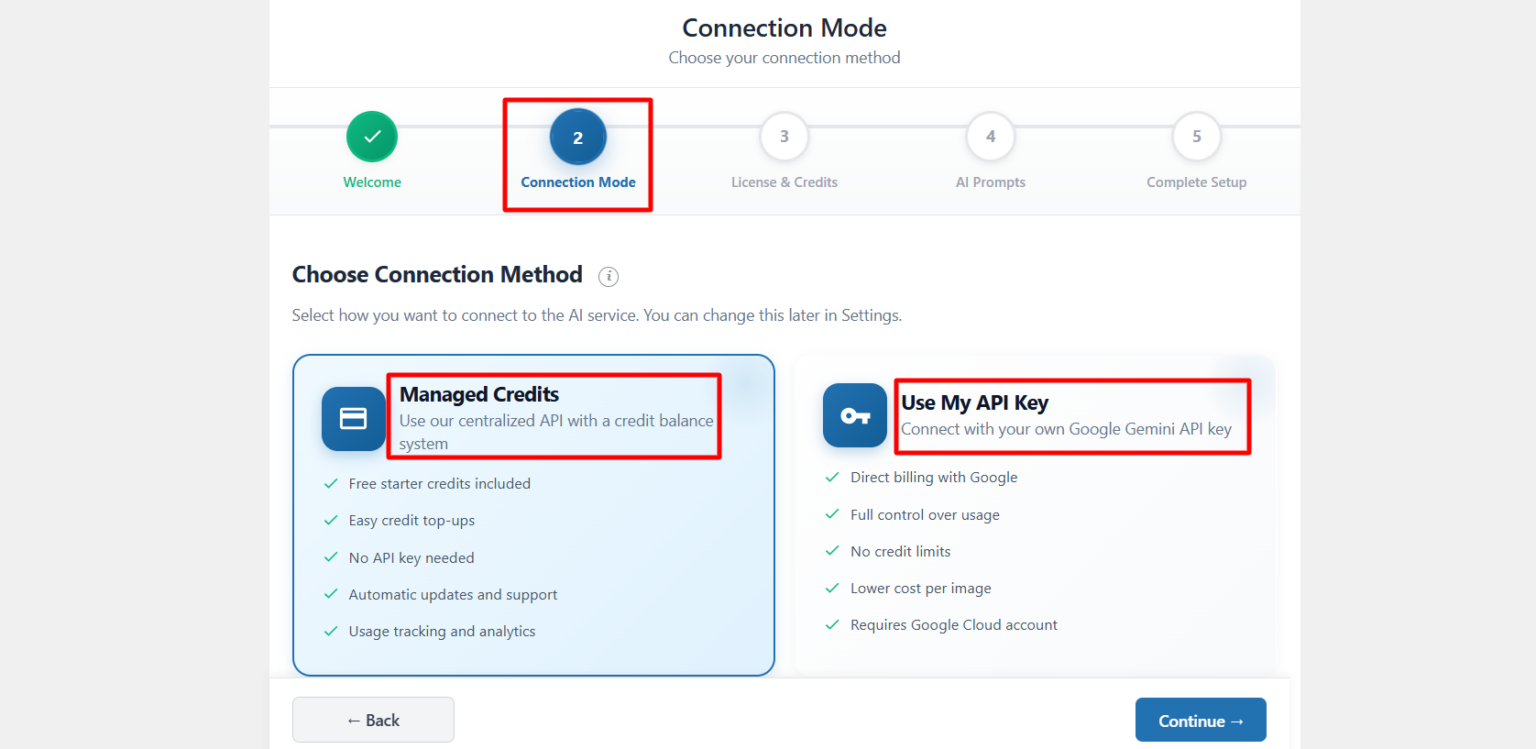Click the 'No credit limits' feature text
This screenshot has height=749, width=1536.
(901, 552)
